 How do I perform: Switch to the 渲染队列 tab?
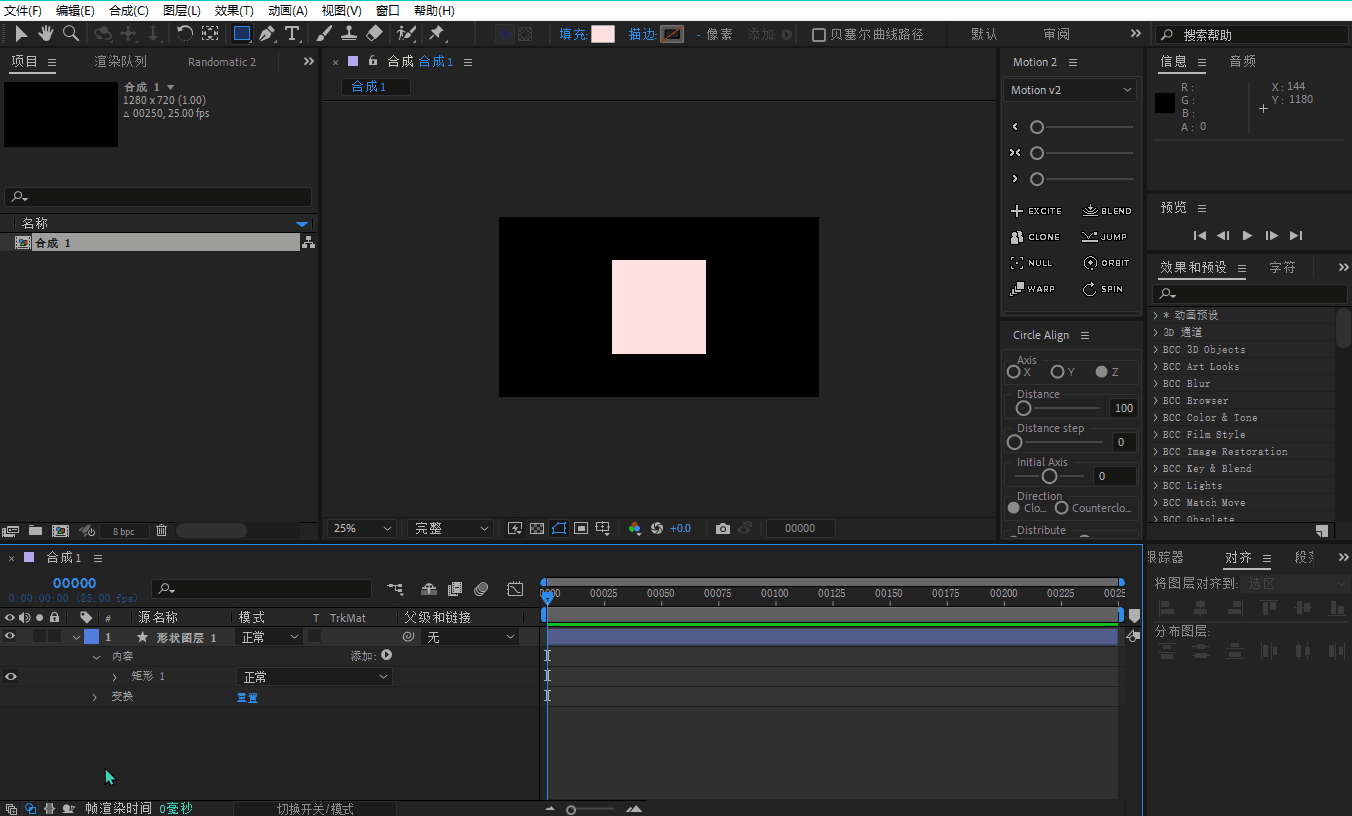coord(120,61)
